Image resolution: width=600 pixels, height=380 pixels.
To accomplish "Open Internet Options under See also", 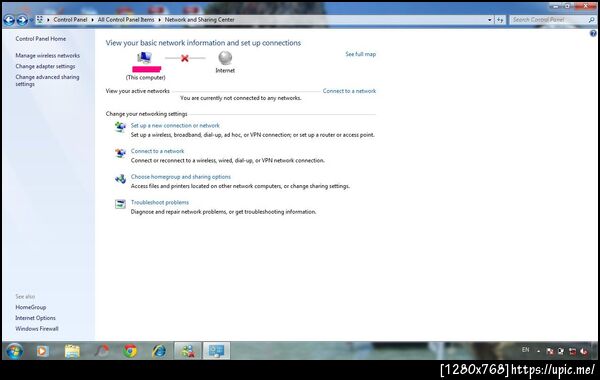I will [35, 318].
